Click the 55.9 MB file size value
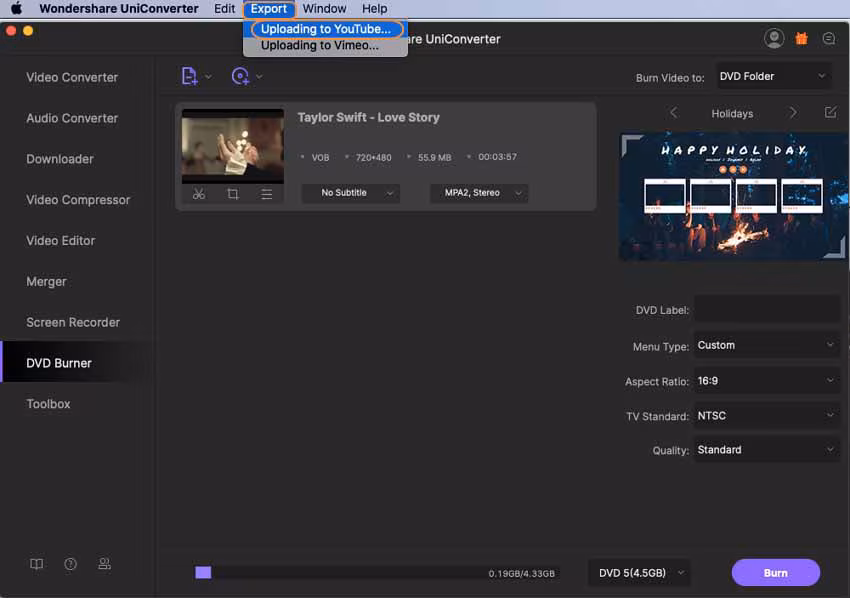 (434, 157)
